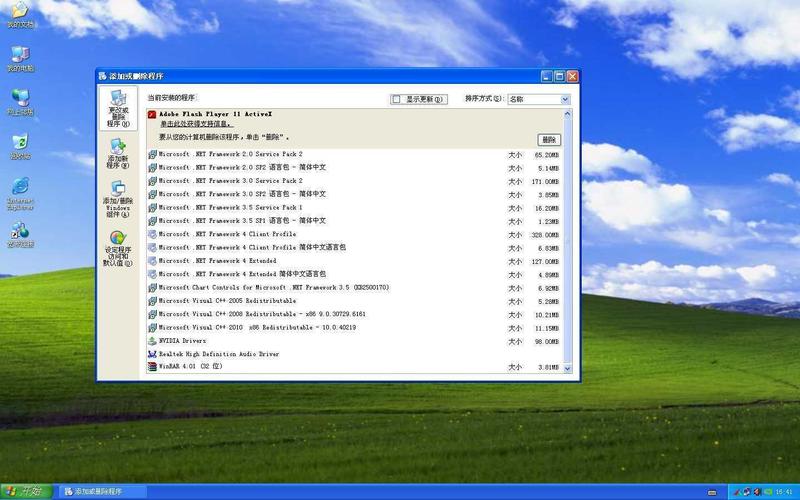Select the 更改或删除程序 sidebar icon
This screenshot has width=800, height=500.
(118, 108)
